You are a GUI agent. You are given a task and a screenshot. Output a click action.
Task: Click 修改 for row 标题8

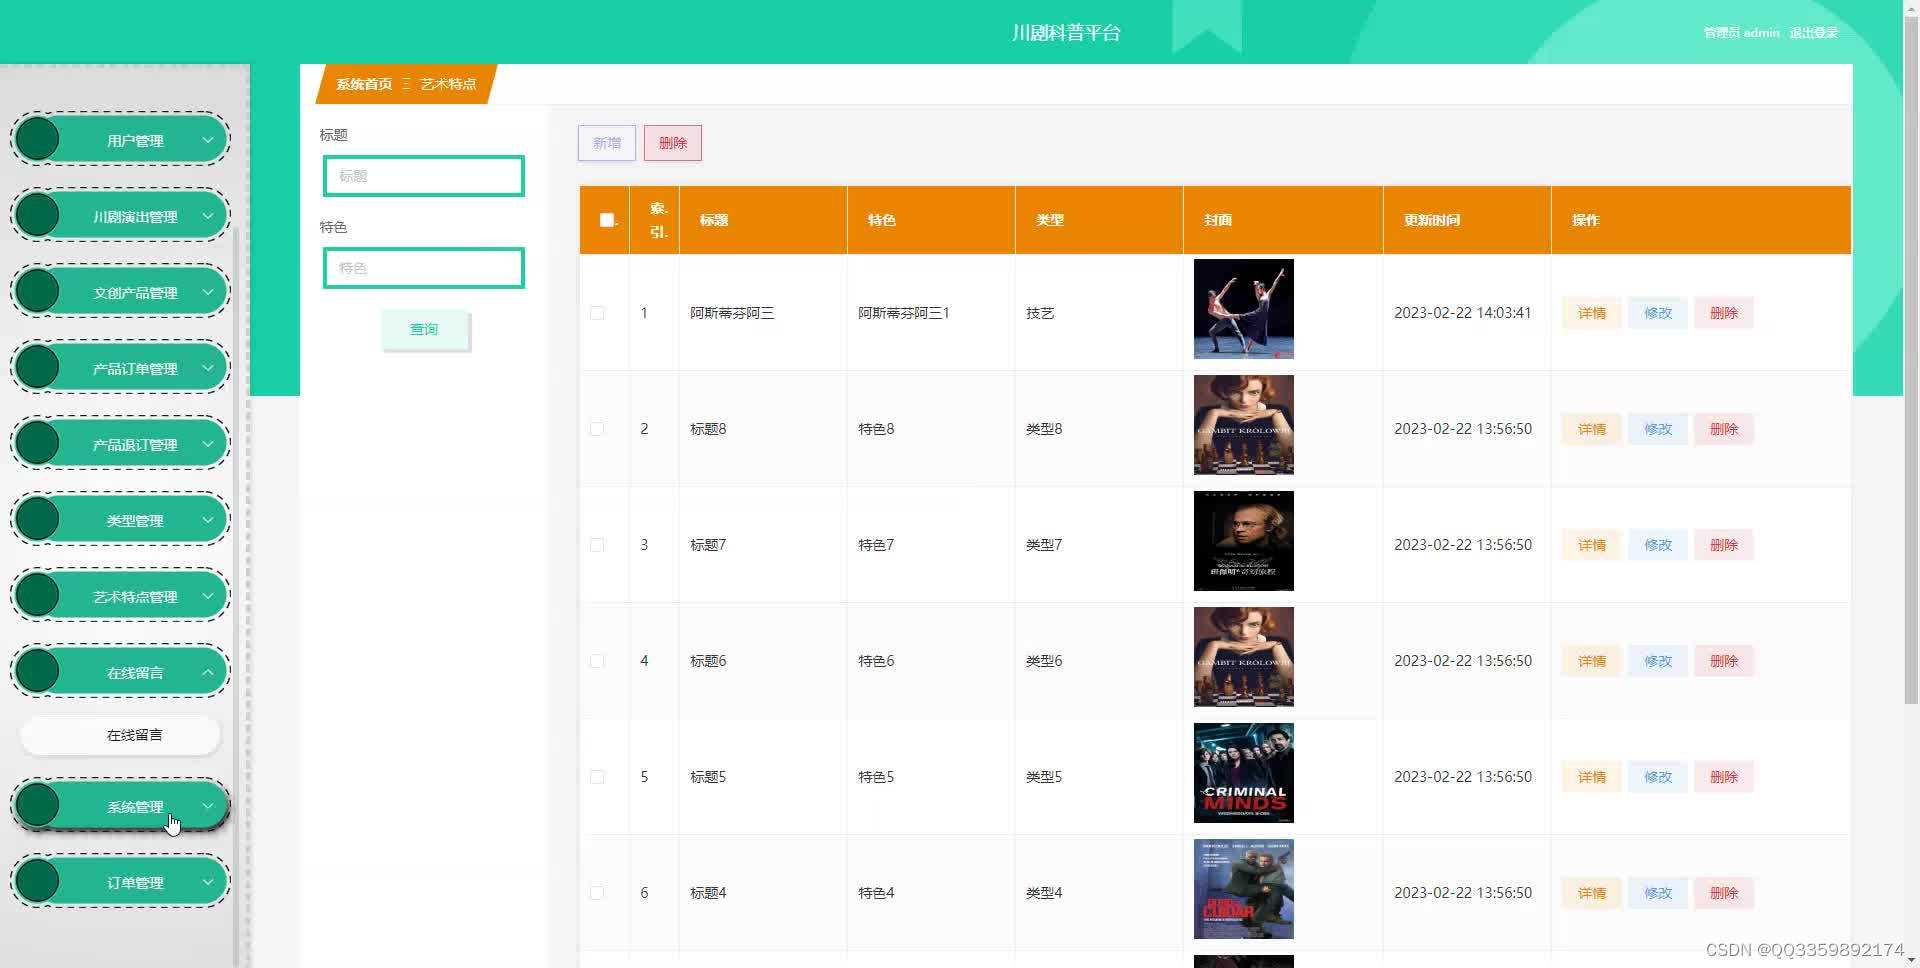(1658, 429)
